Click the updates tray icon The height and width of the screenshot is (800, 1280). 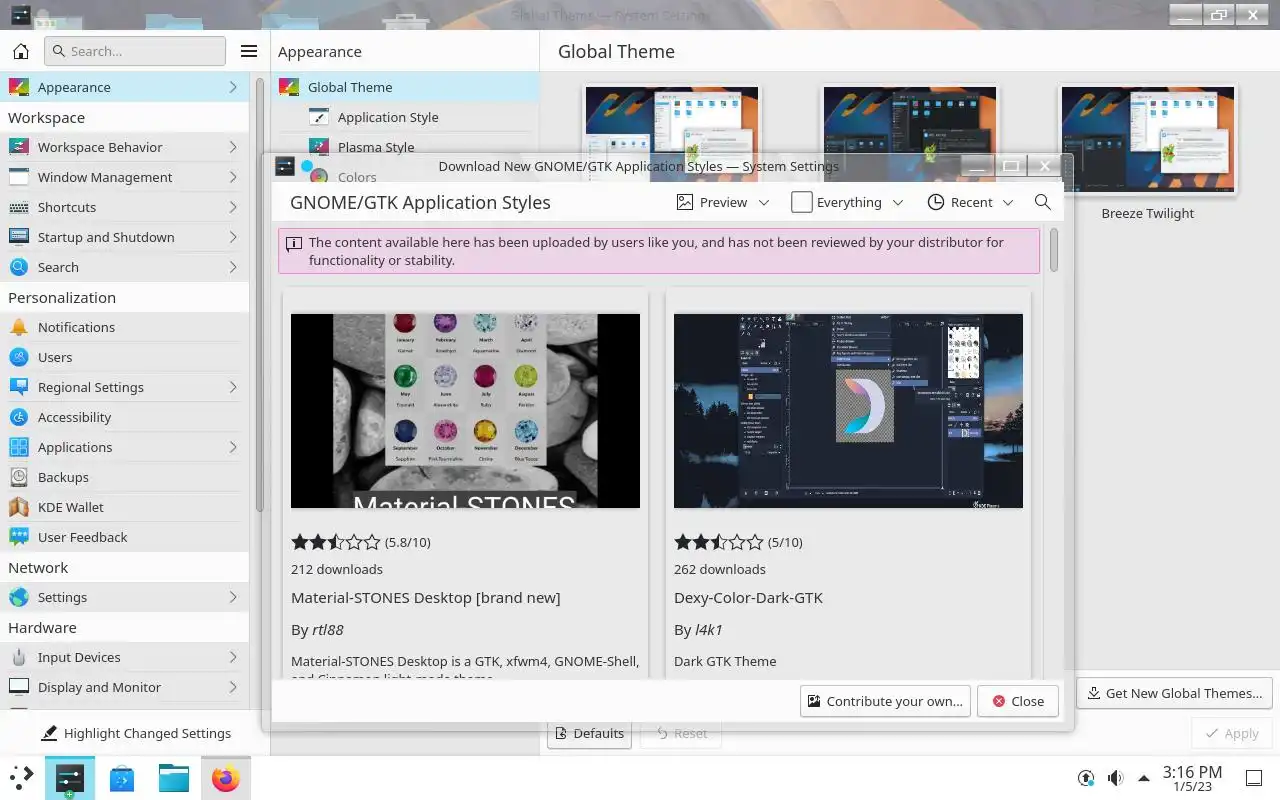pos(1086,777)
